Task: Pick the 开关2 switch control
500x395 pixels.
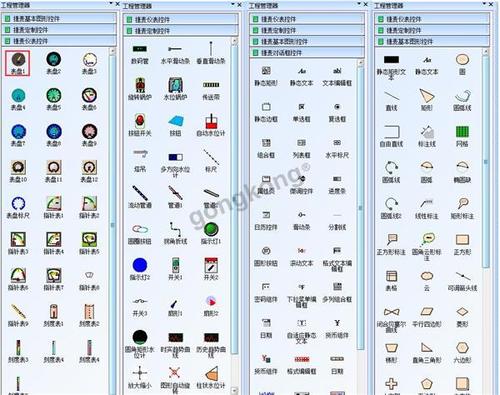Action: tap(211, 269)
